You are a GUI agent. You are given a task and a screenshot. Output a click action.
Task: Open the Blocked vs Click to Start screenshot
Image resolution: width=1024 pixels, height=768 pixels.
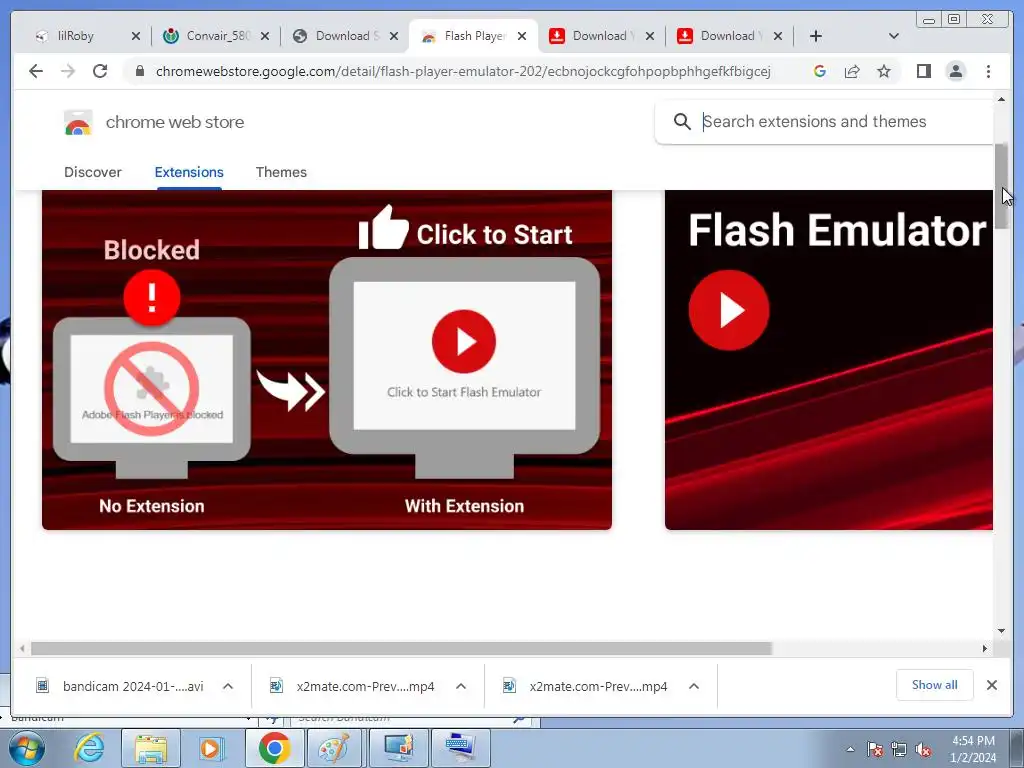click(327, 359)
